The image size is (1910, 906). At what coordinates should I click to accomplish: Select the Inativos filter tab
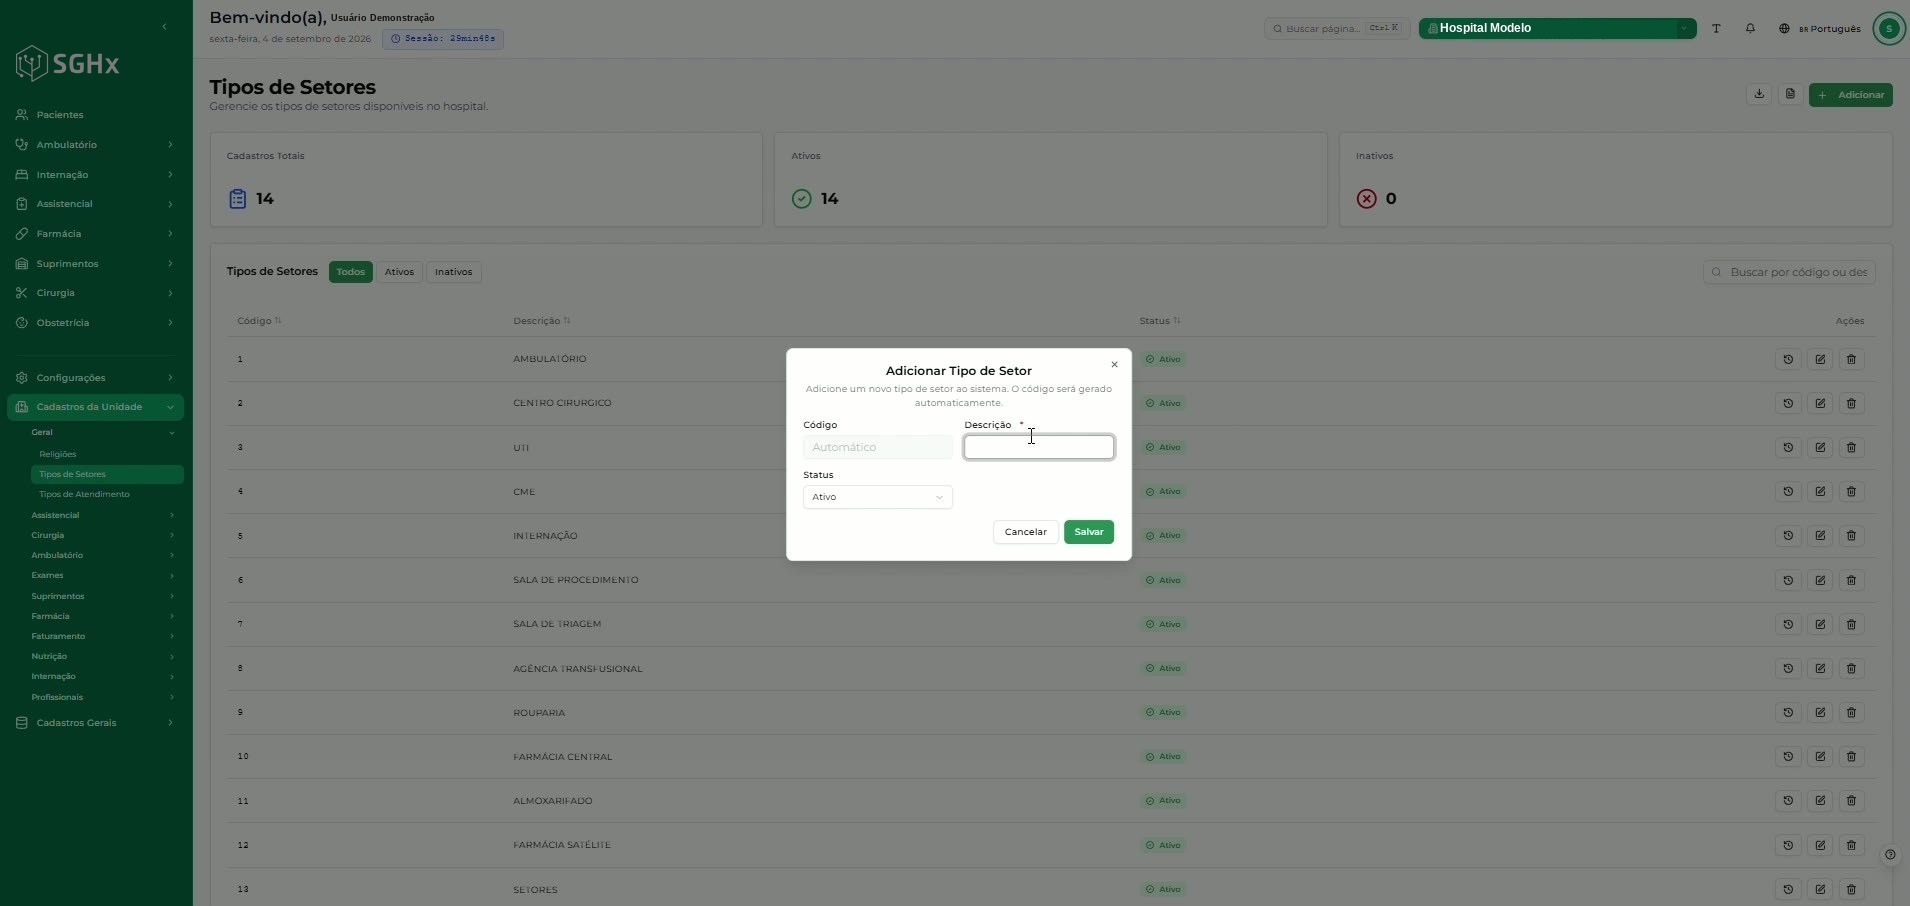pos(453,272)
